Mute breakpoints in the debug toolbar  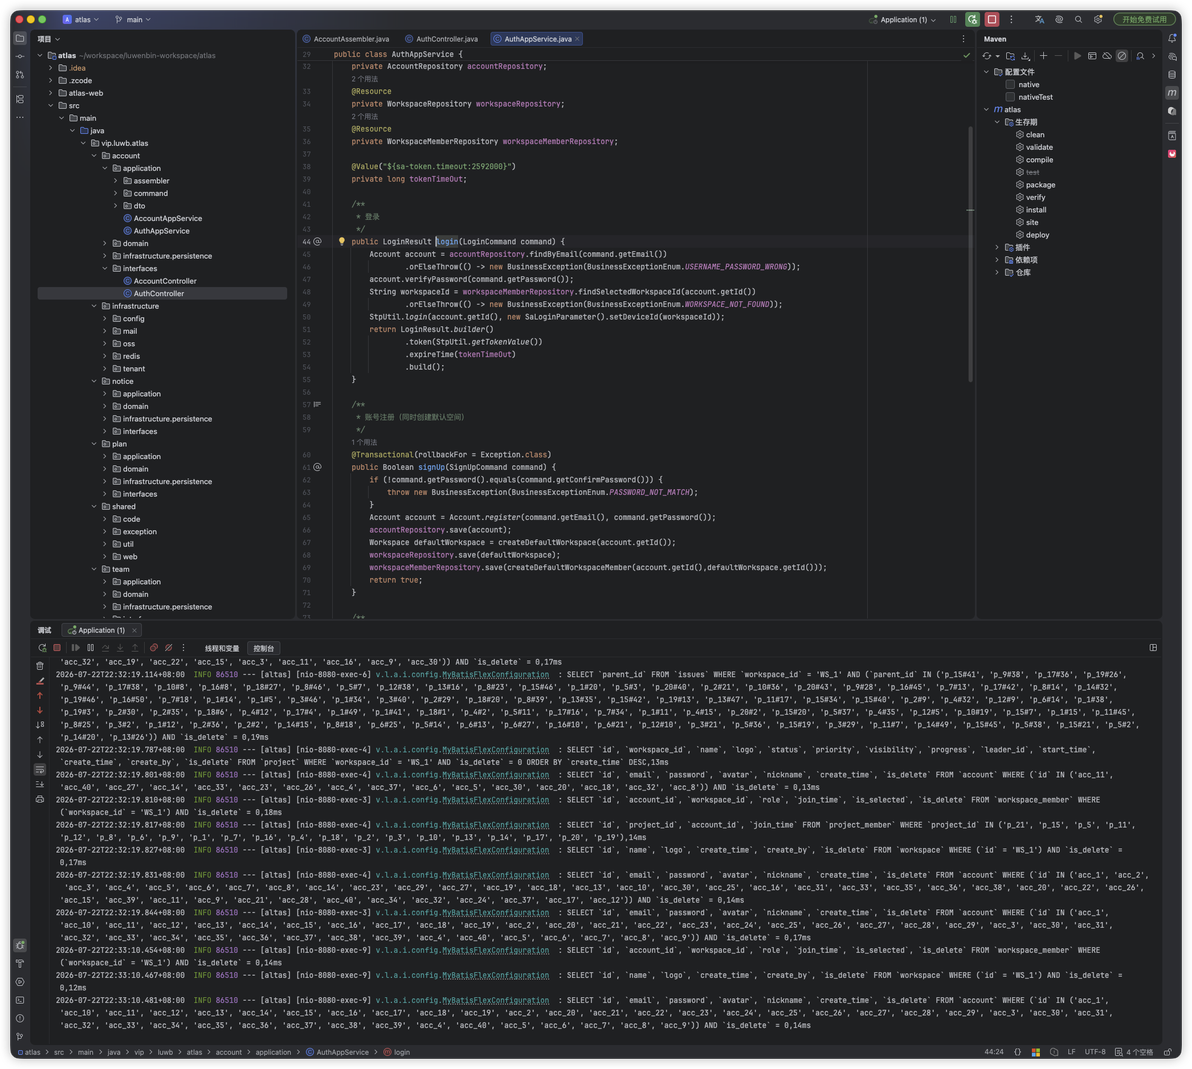(169, 648)
